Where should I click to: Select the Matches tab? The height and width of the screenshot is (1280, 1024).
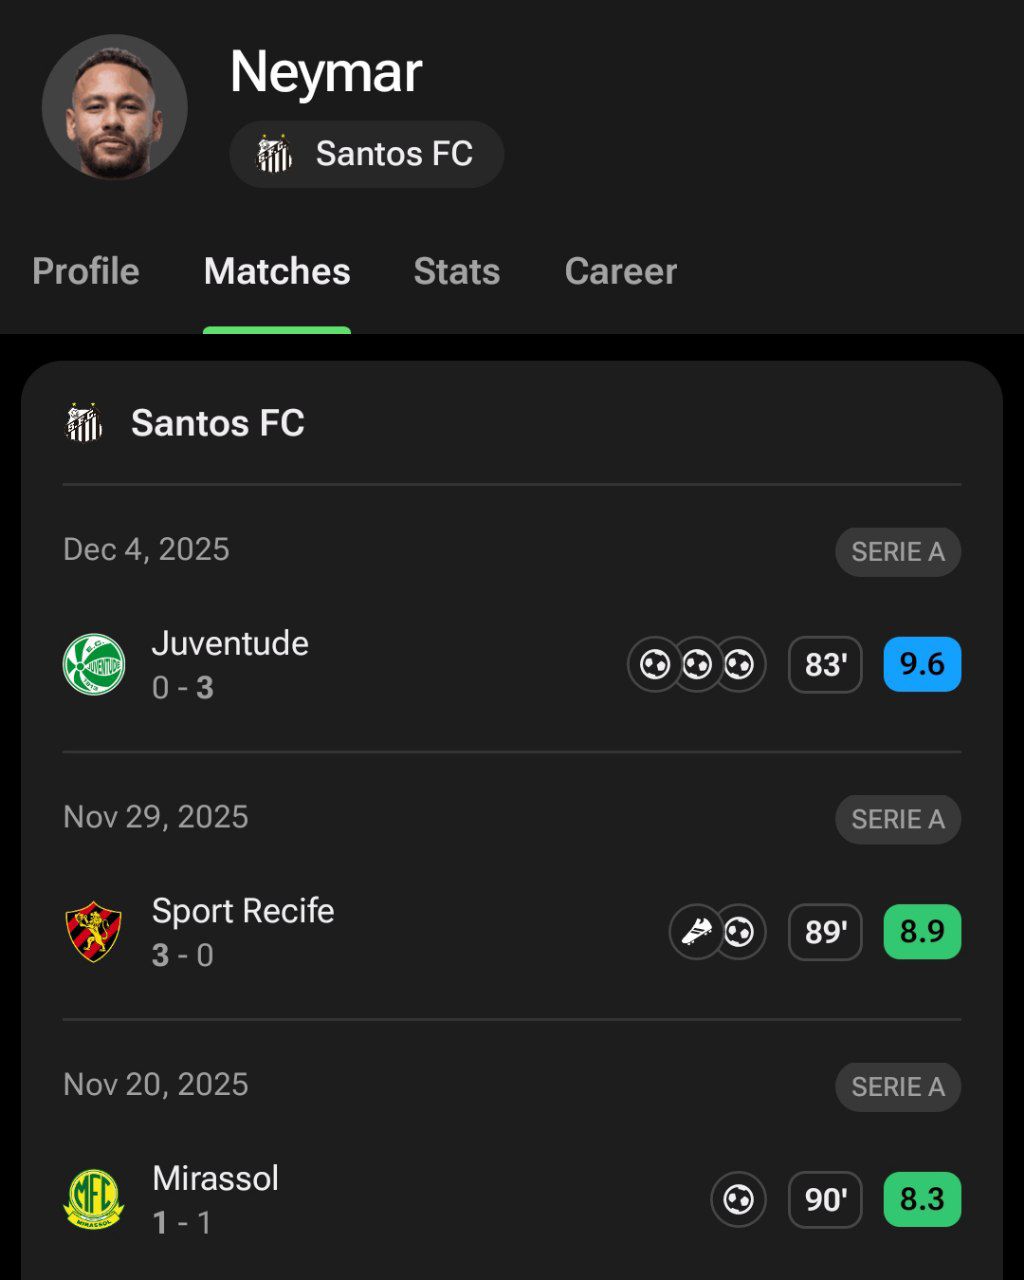pyautogui.click(x=277, y=272)
